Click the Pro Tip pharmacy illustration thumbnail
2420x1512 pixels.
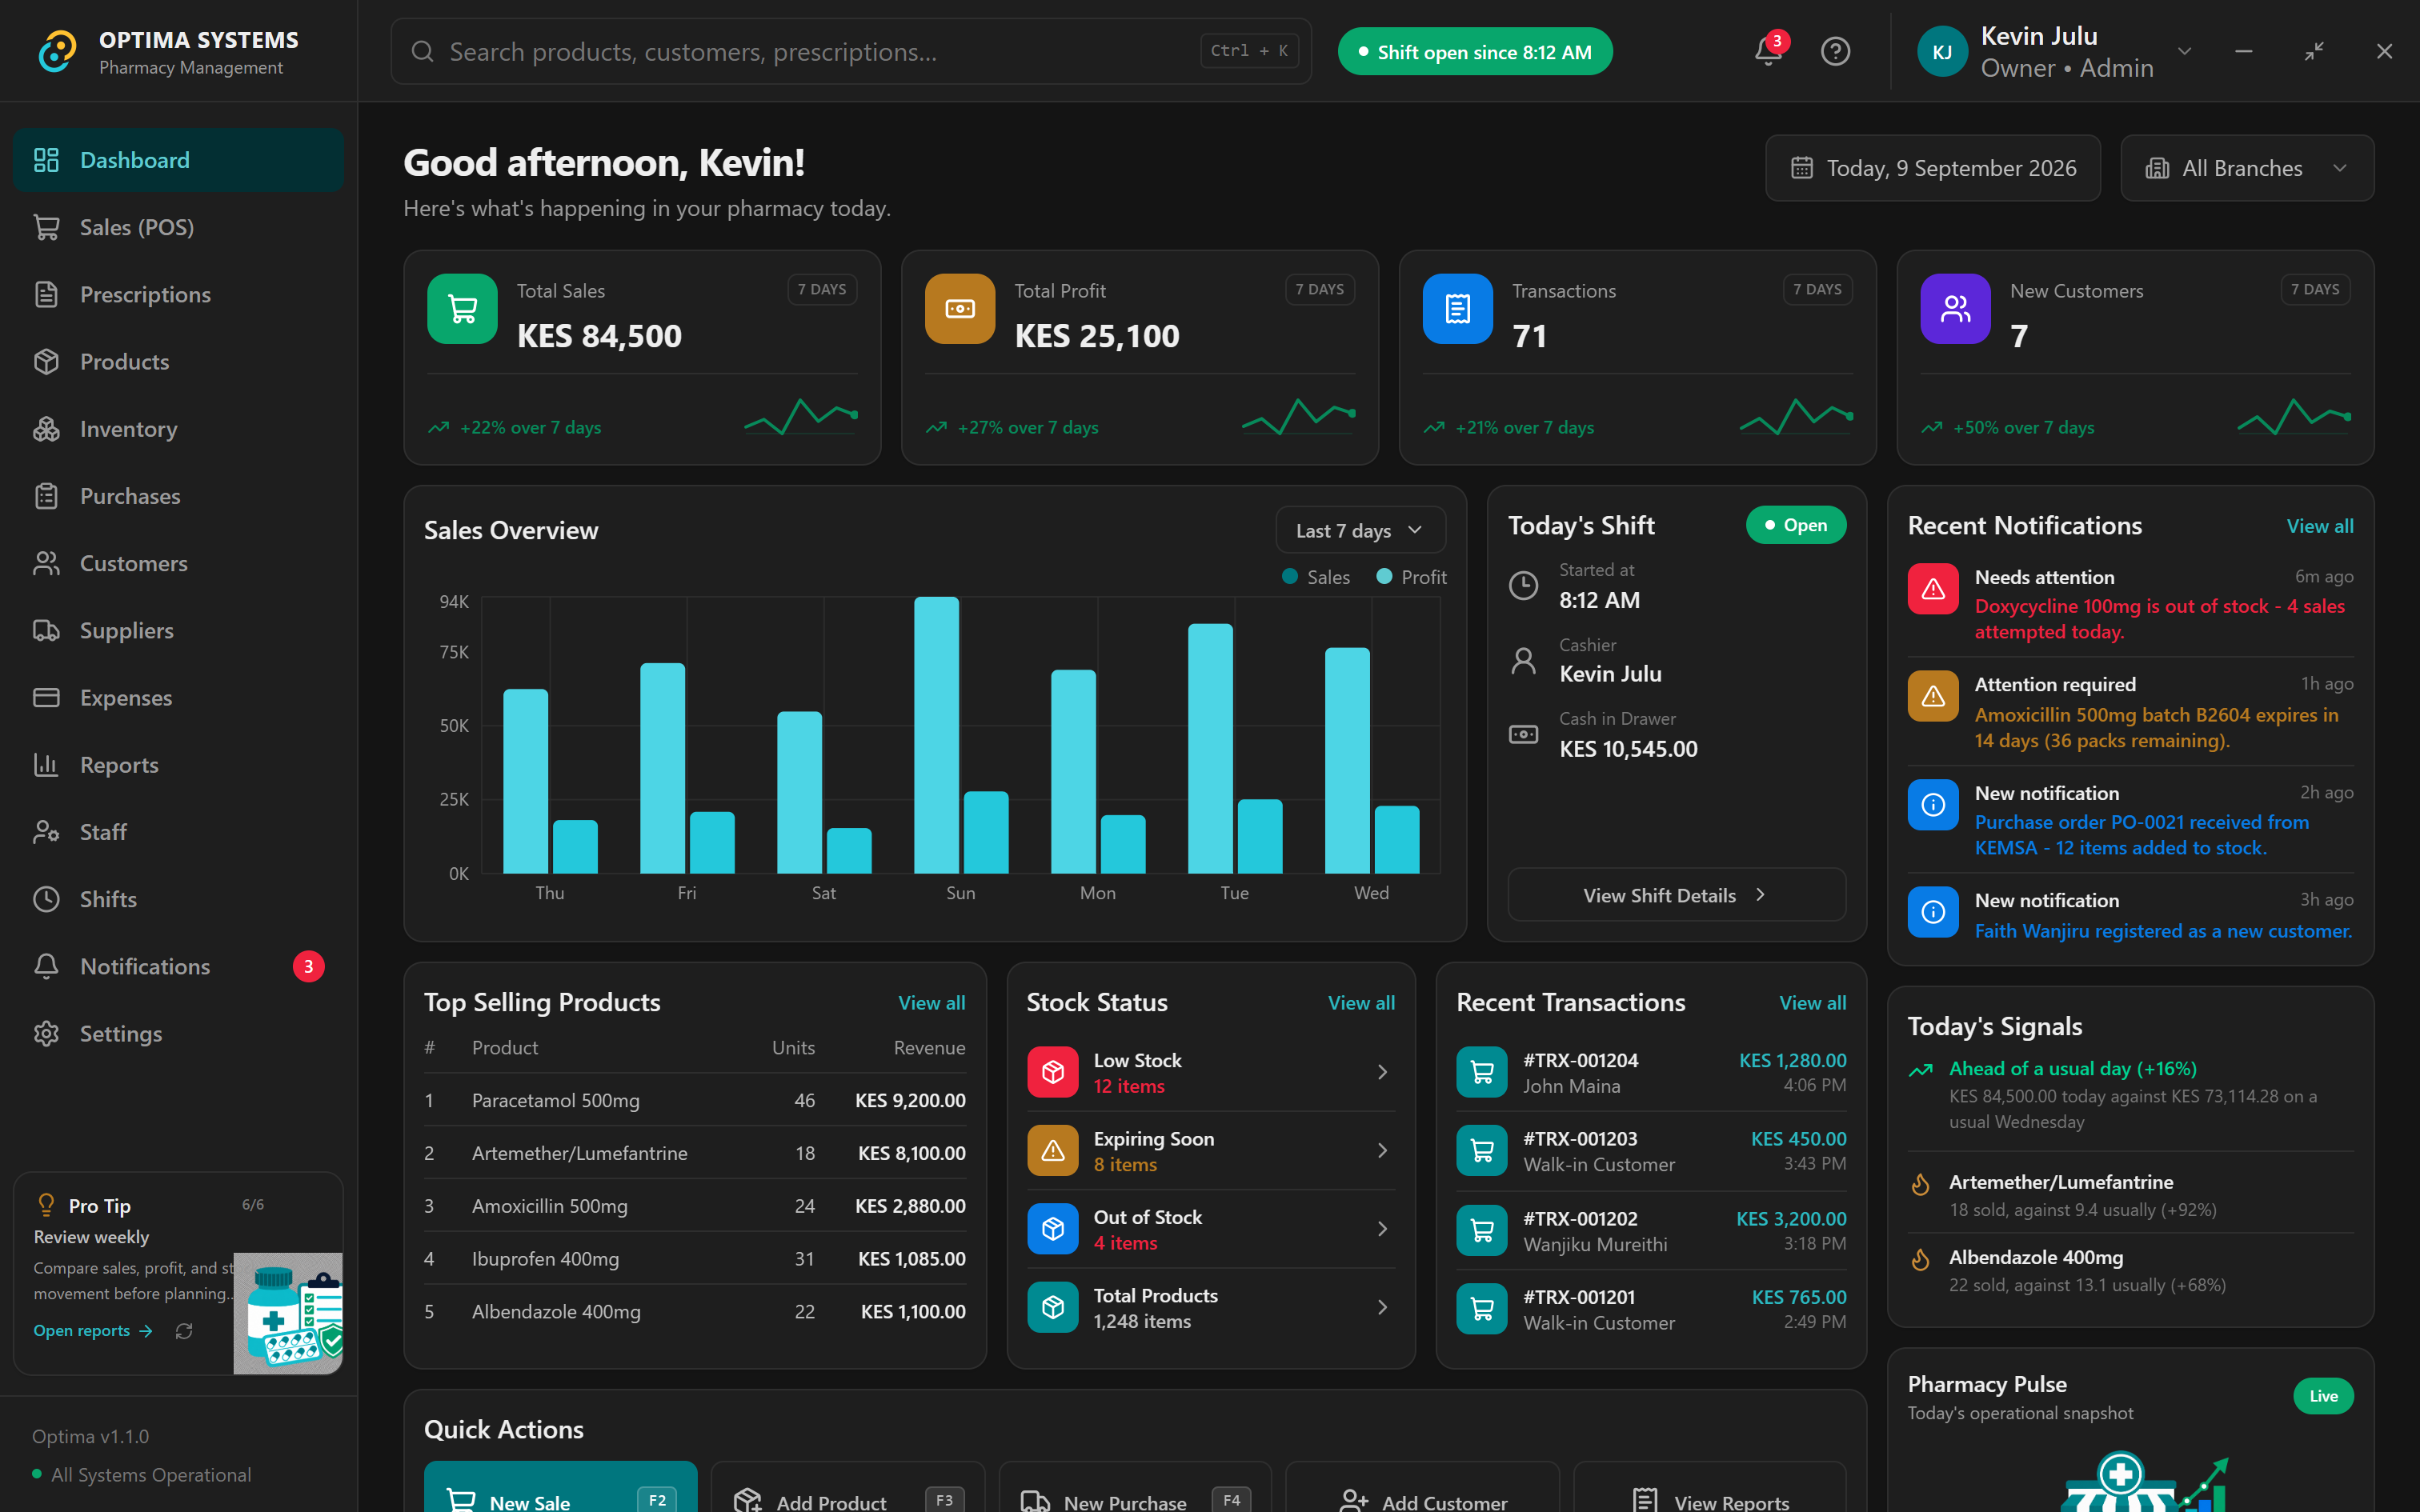[288, 1313]
